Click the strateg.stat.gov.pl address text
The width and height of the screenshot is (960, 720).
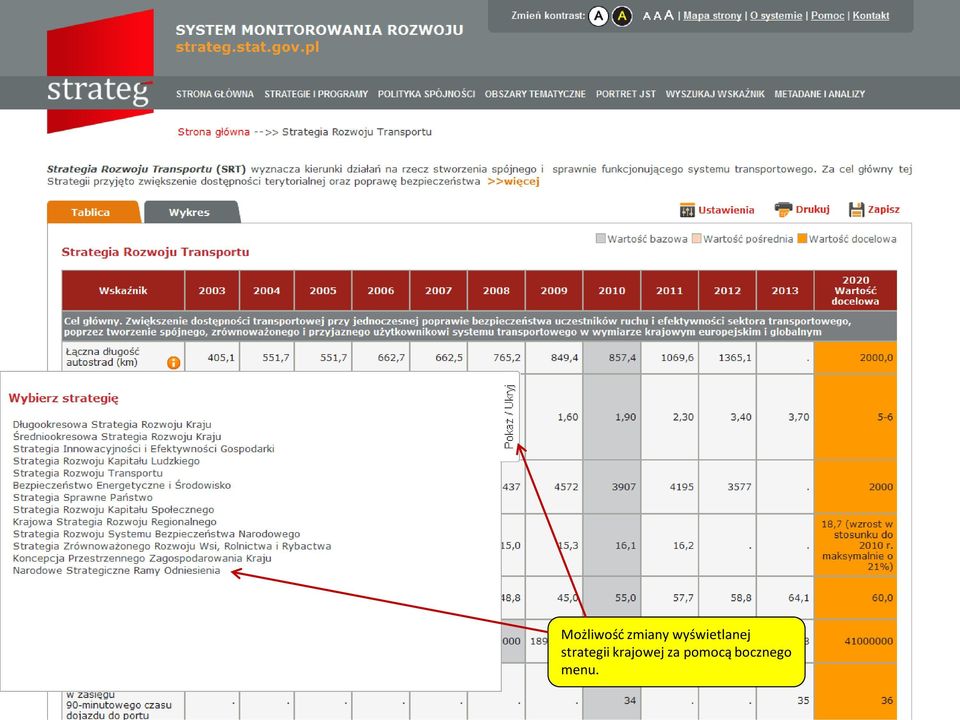click(x=247, y=47)
